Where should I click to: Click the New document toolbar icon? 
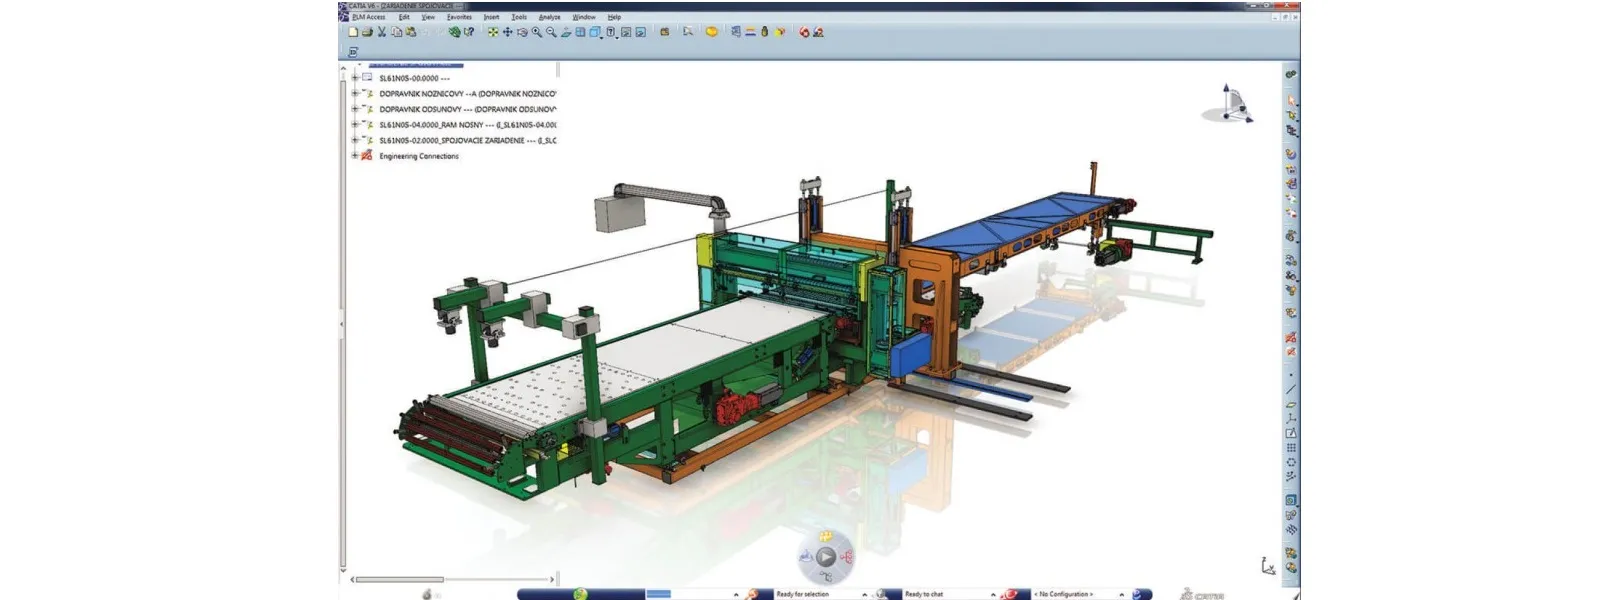(x=353, y=32)
